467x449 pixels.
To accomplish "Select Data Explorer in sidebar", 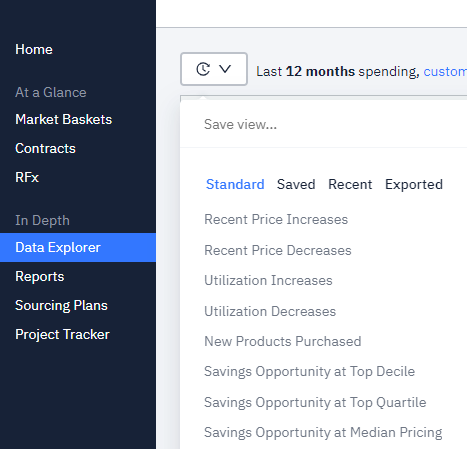I will pyautogui.click(x=78, y=247).
